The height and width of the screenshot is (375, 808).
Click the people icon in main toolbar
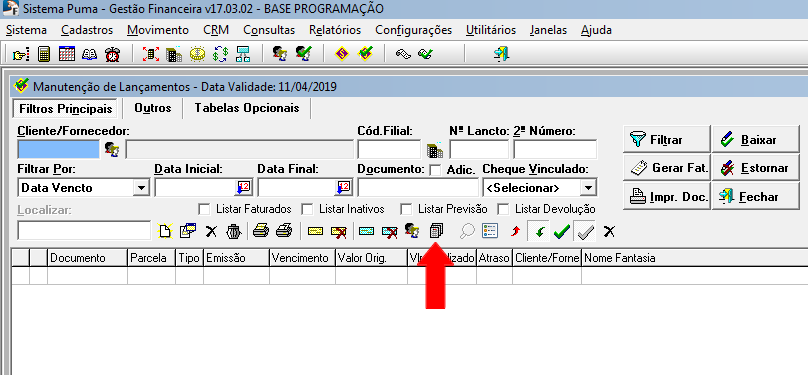pos(280,54)
